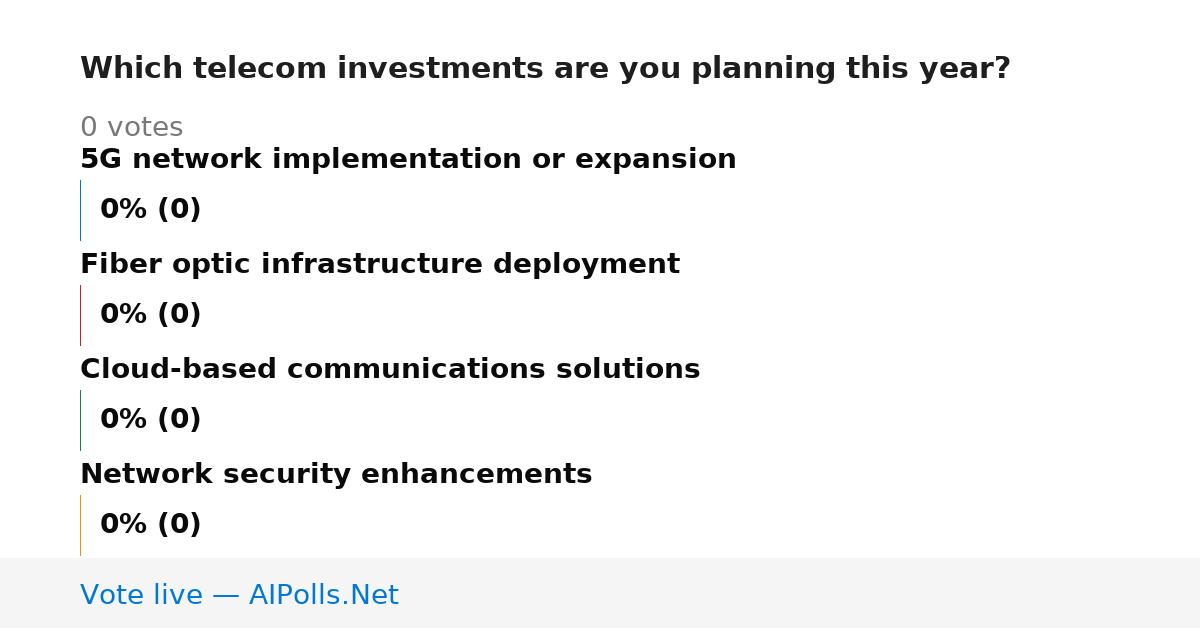Open the Vote live — AIPolls.Net link
The image size is (1200, 628).
click(239, 596)
